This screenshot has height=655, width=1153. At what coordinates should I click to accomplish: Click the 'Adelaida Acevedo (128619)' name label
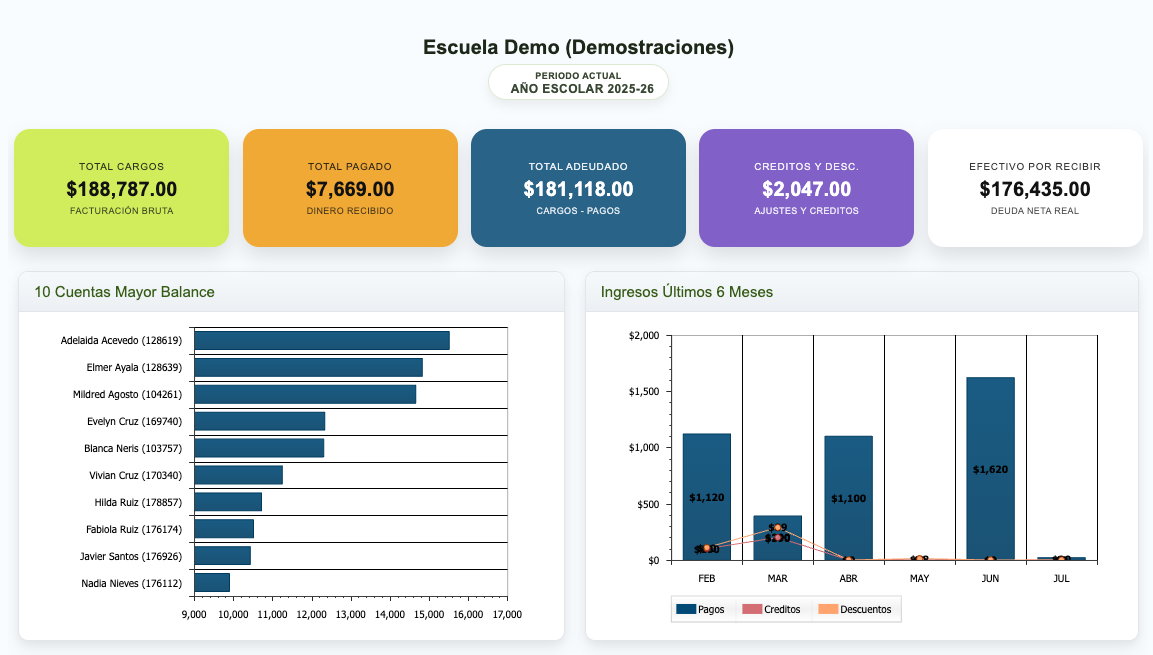pos(121,340)
